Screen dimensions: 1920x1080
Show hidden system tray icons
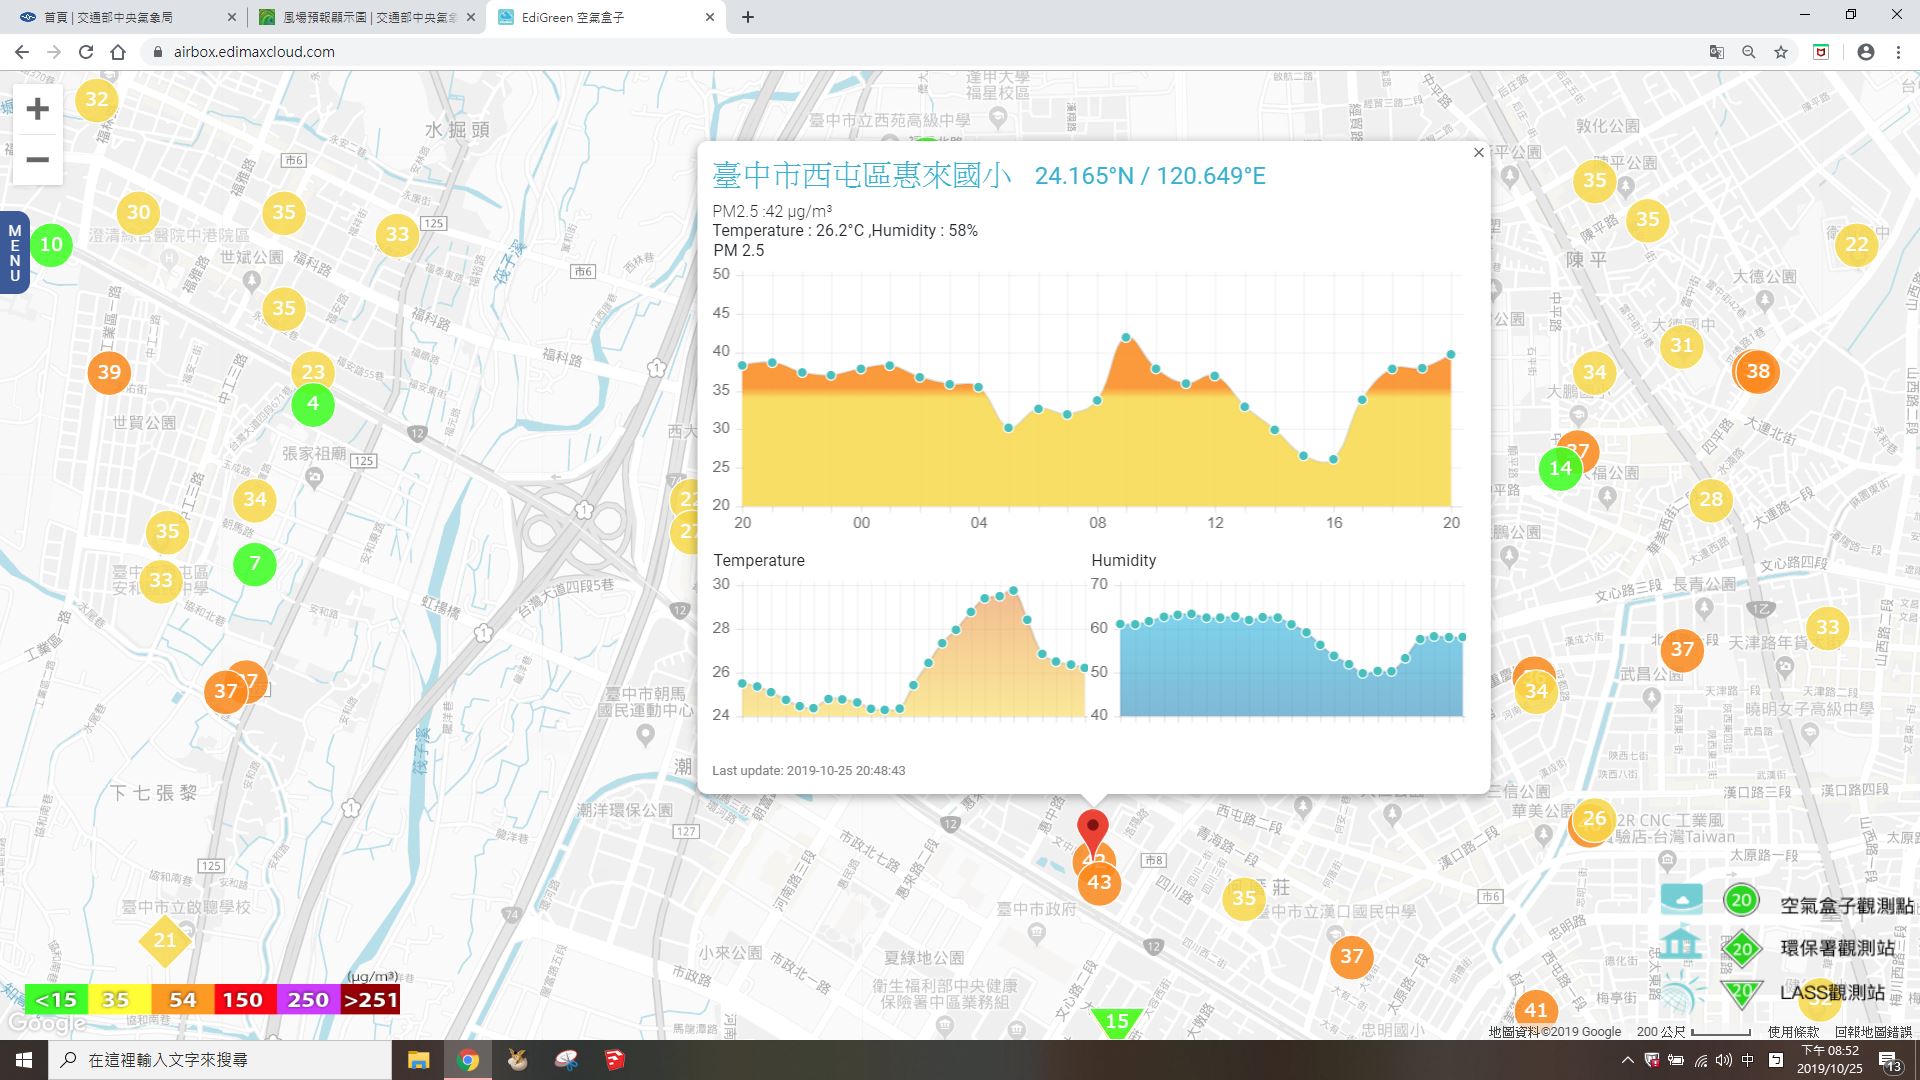1627,1060
